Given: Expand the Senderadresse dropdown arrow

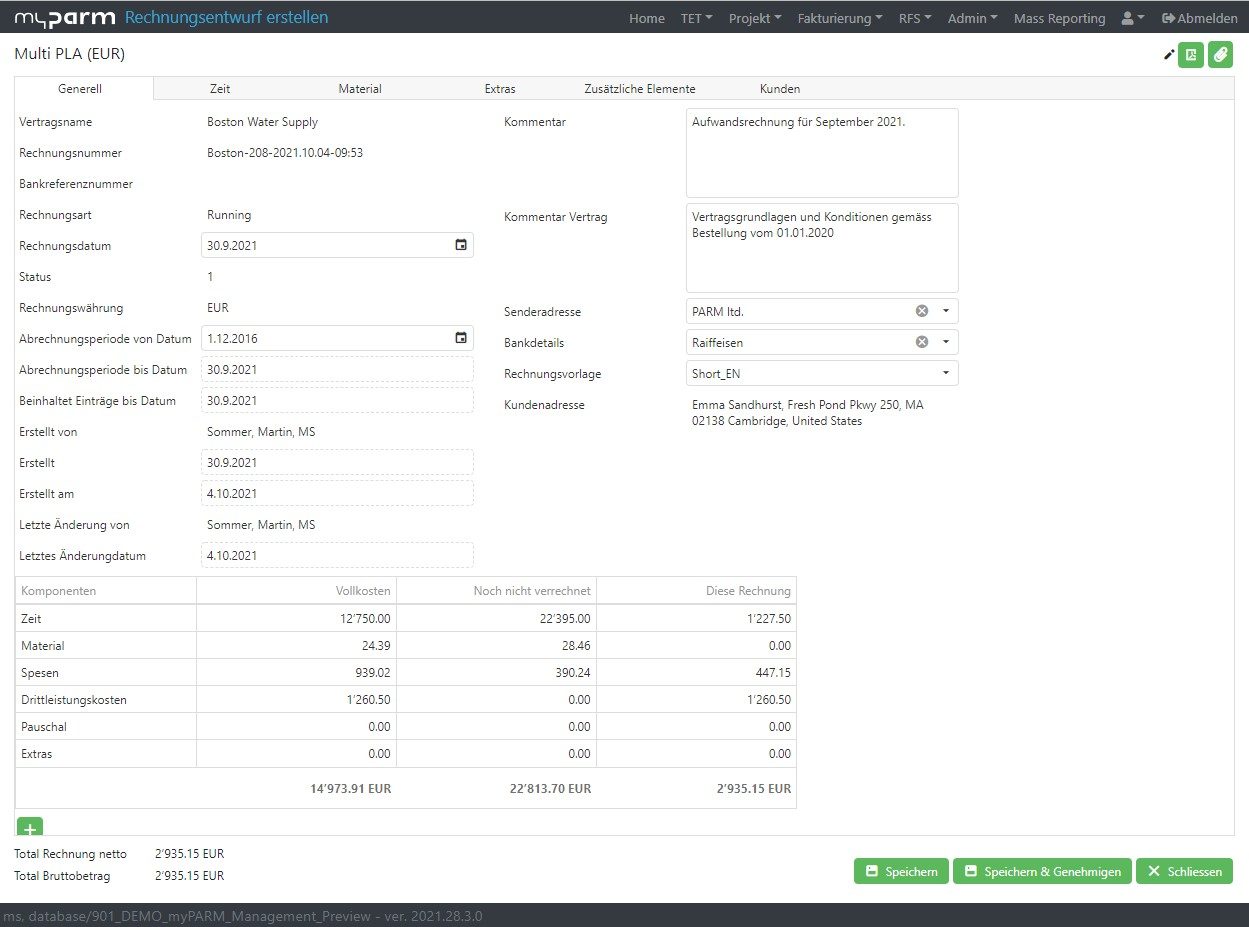Looking at the screenshot, I should point(945,311).
